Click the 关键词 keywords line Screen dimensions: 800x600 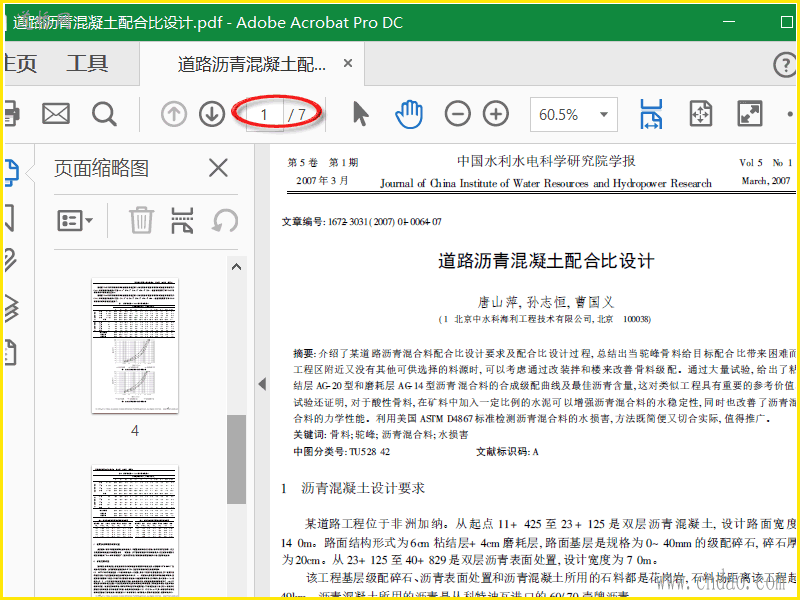(381, 435)
